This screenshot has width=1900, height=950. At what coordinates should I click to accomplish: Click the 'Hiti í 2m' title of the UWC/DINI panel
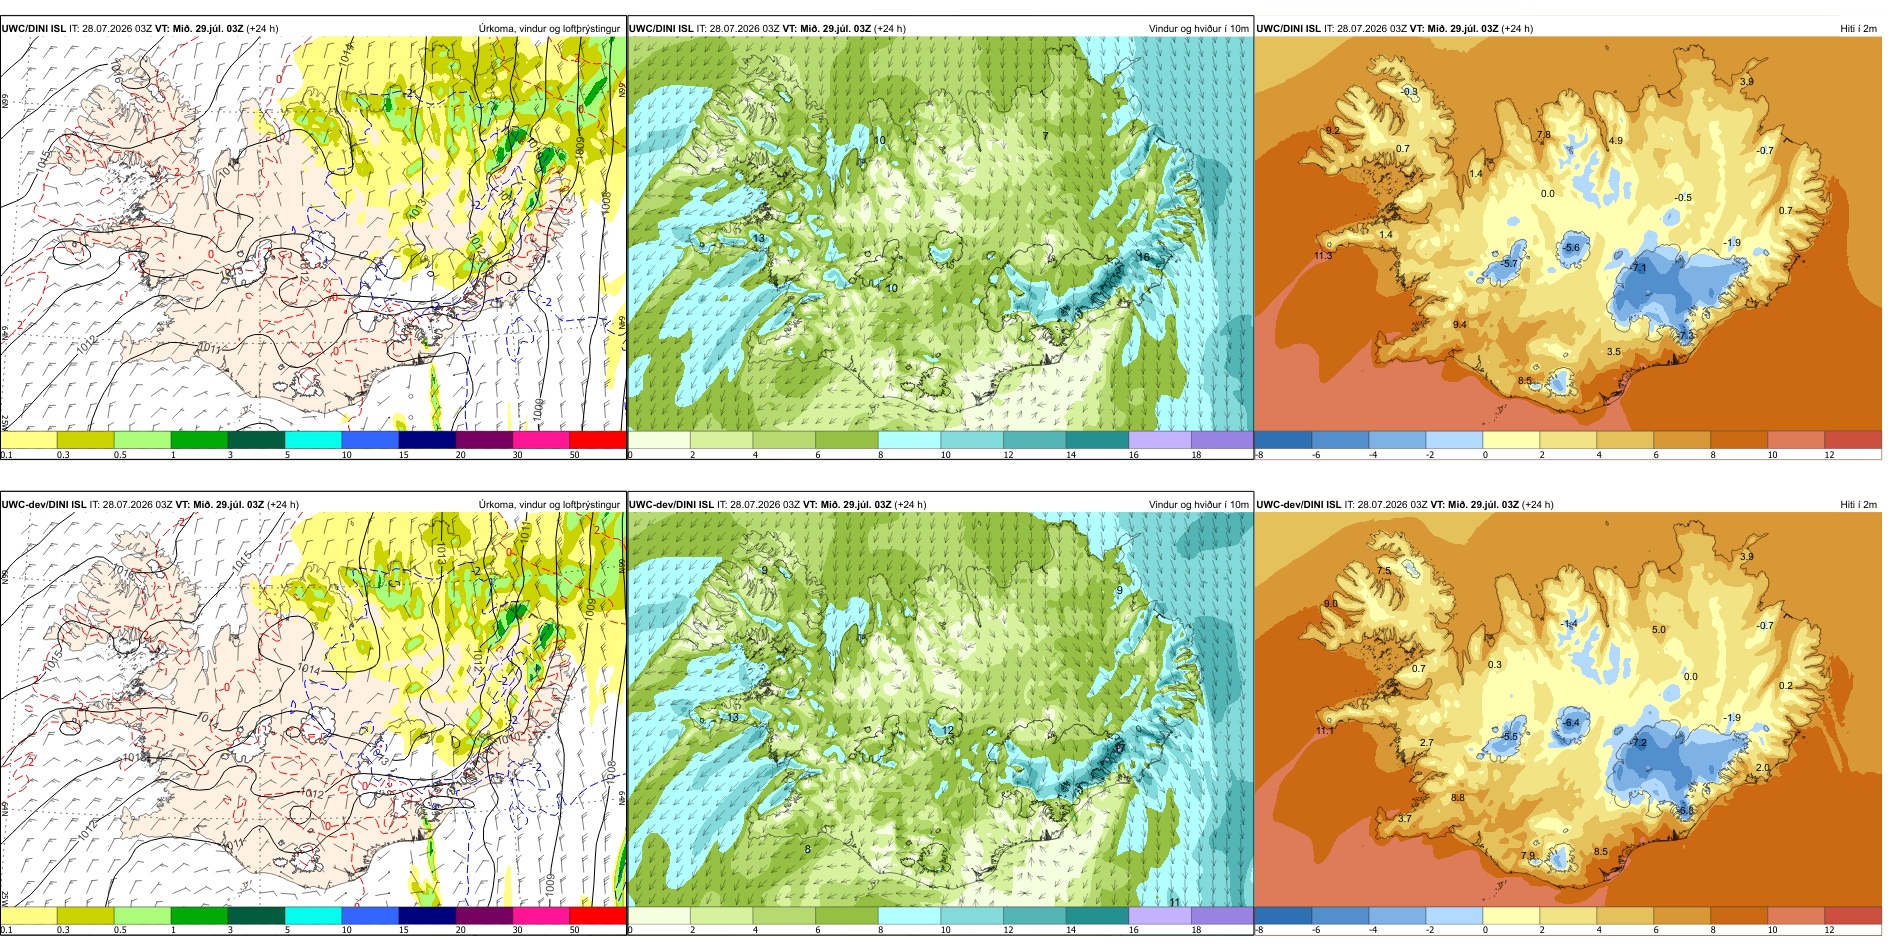(x=1858, y=29)
